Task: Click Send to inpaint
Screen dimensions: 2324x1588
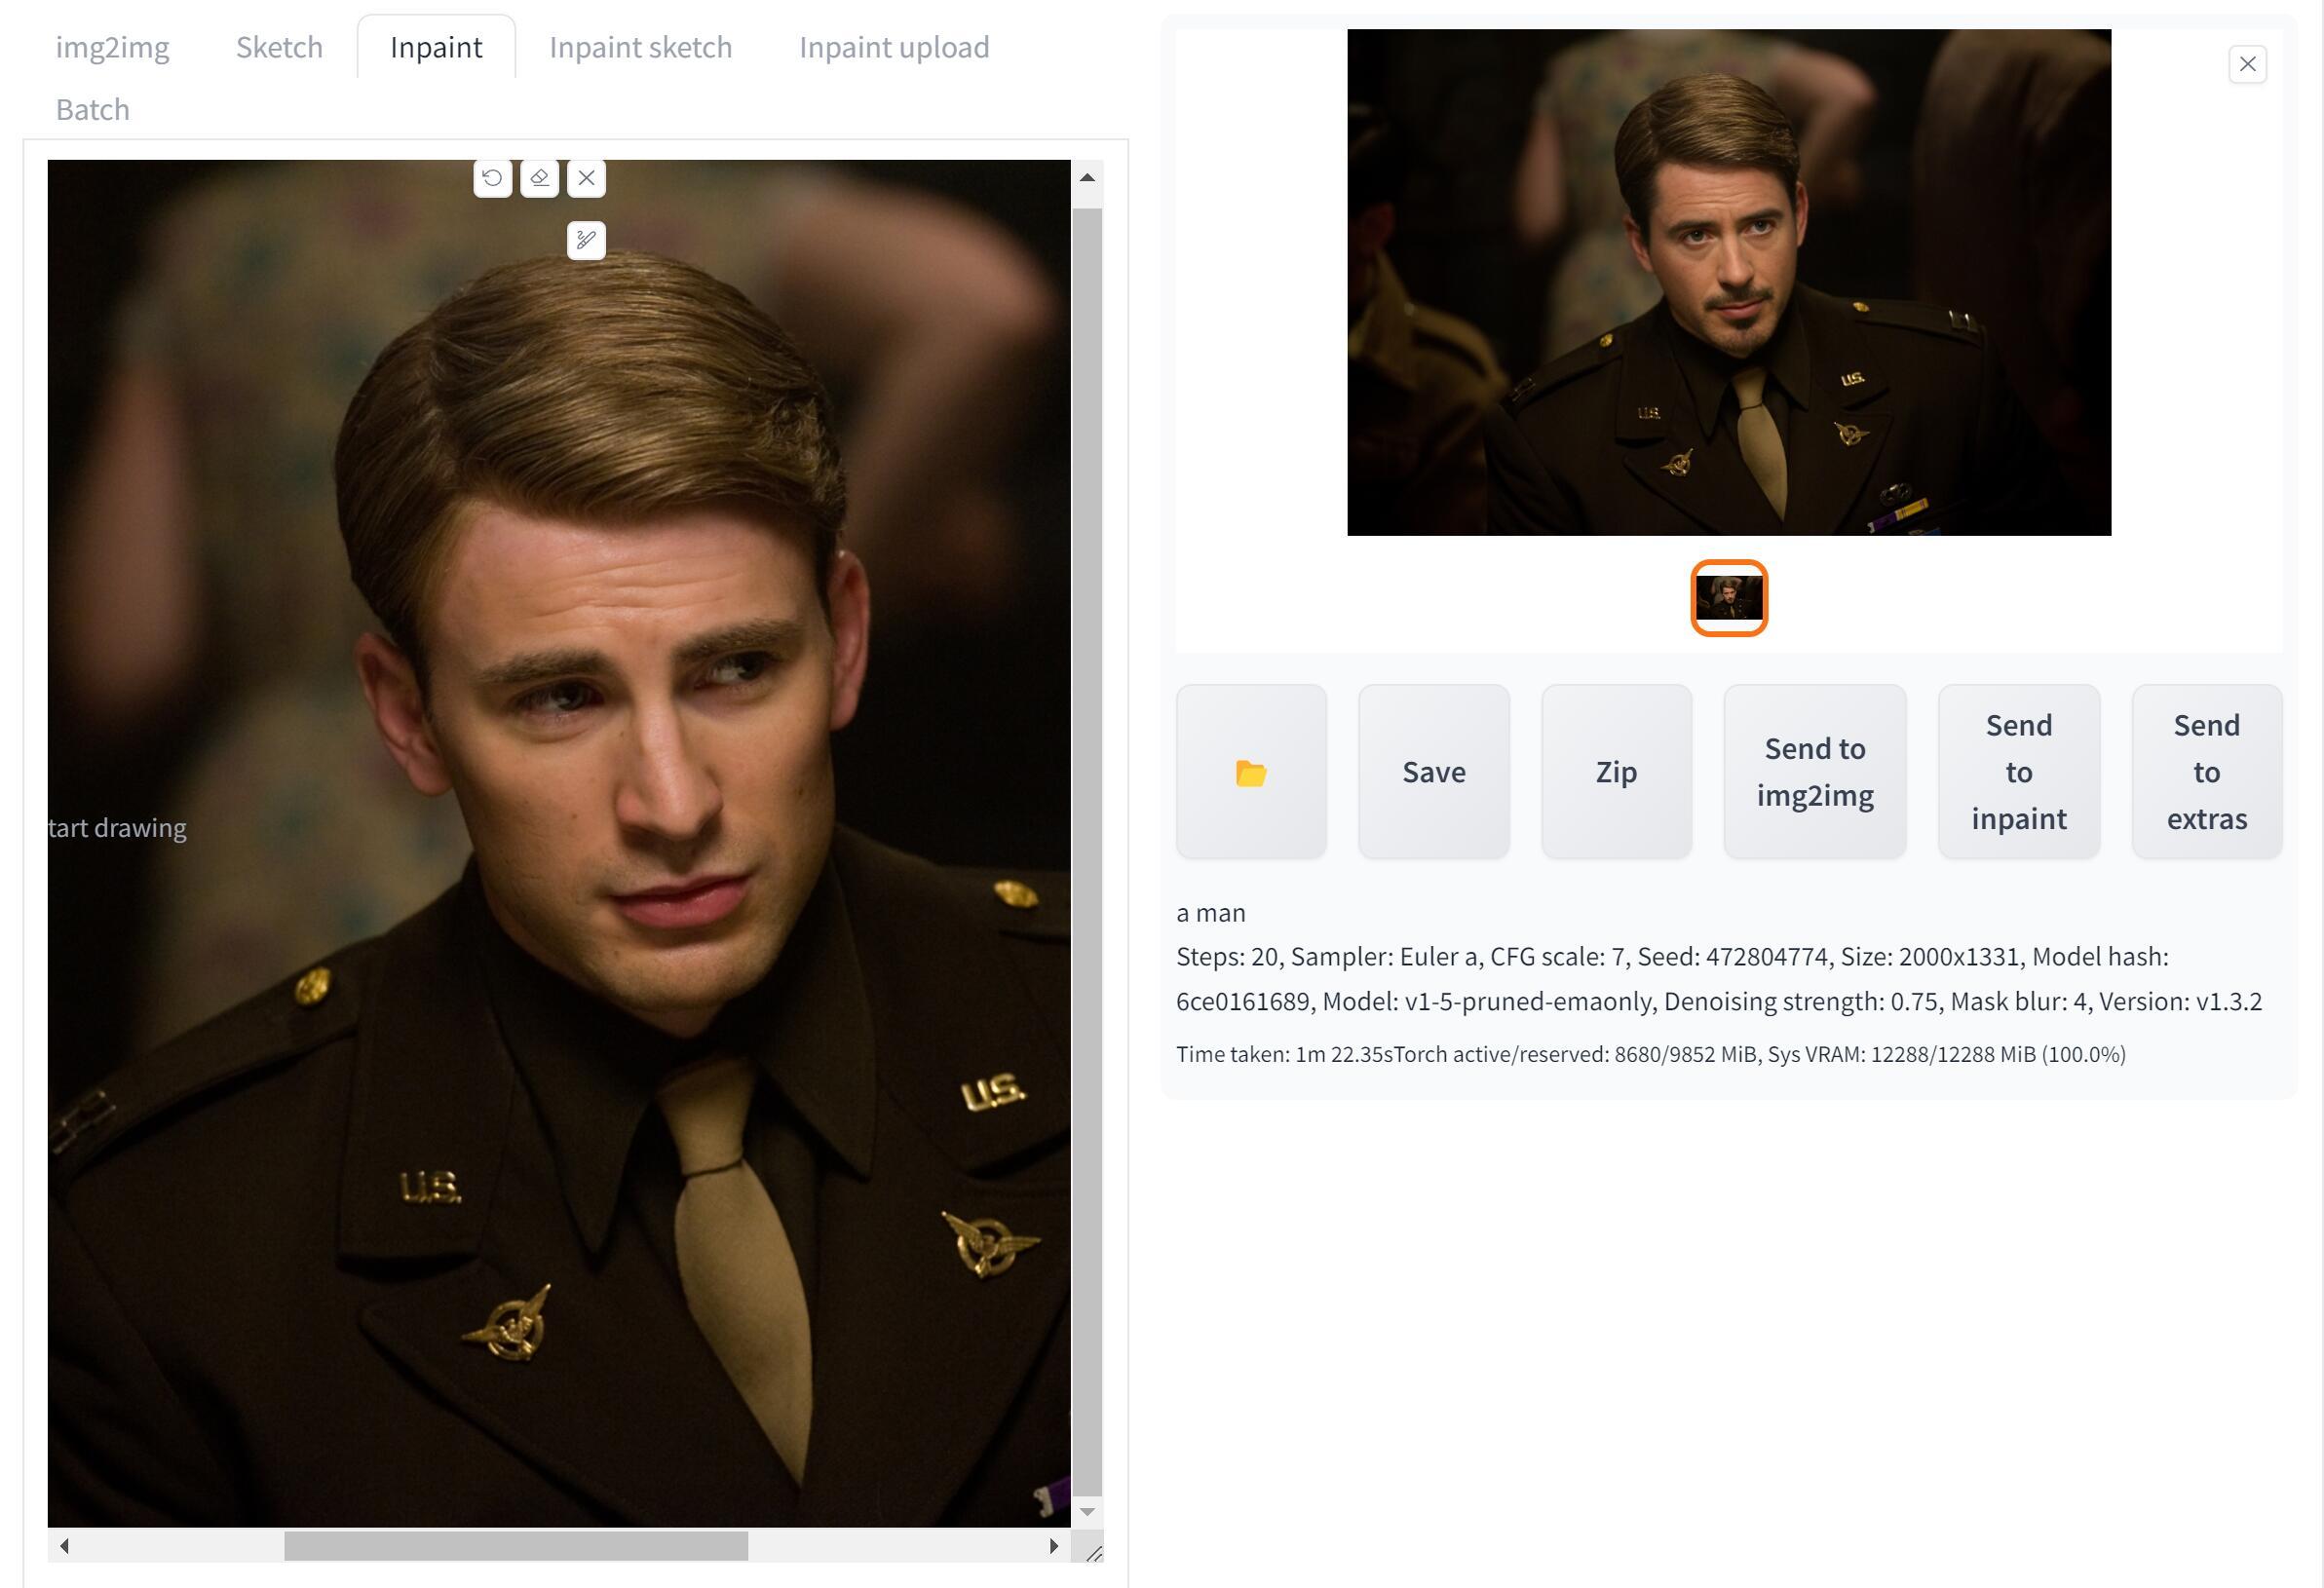Action: click(x=2018, y=772)
